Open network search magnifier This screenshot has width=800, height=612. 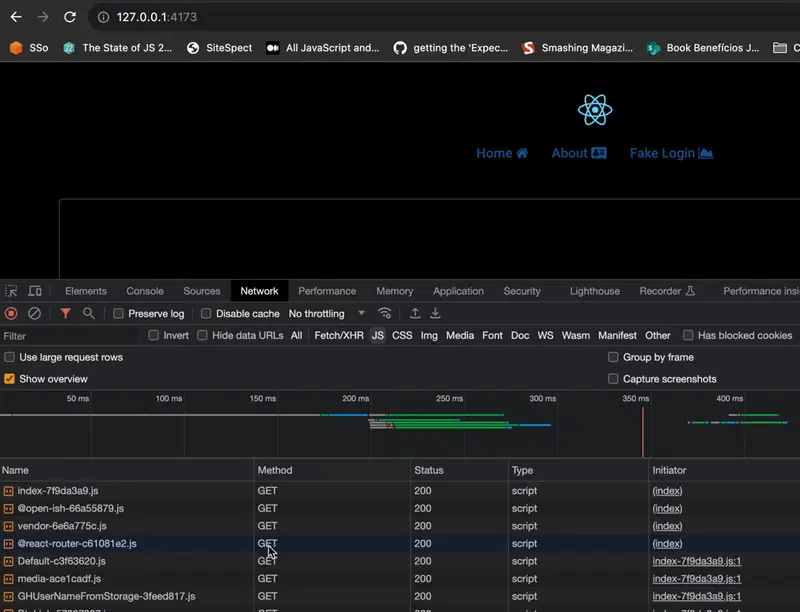[89, 314]
